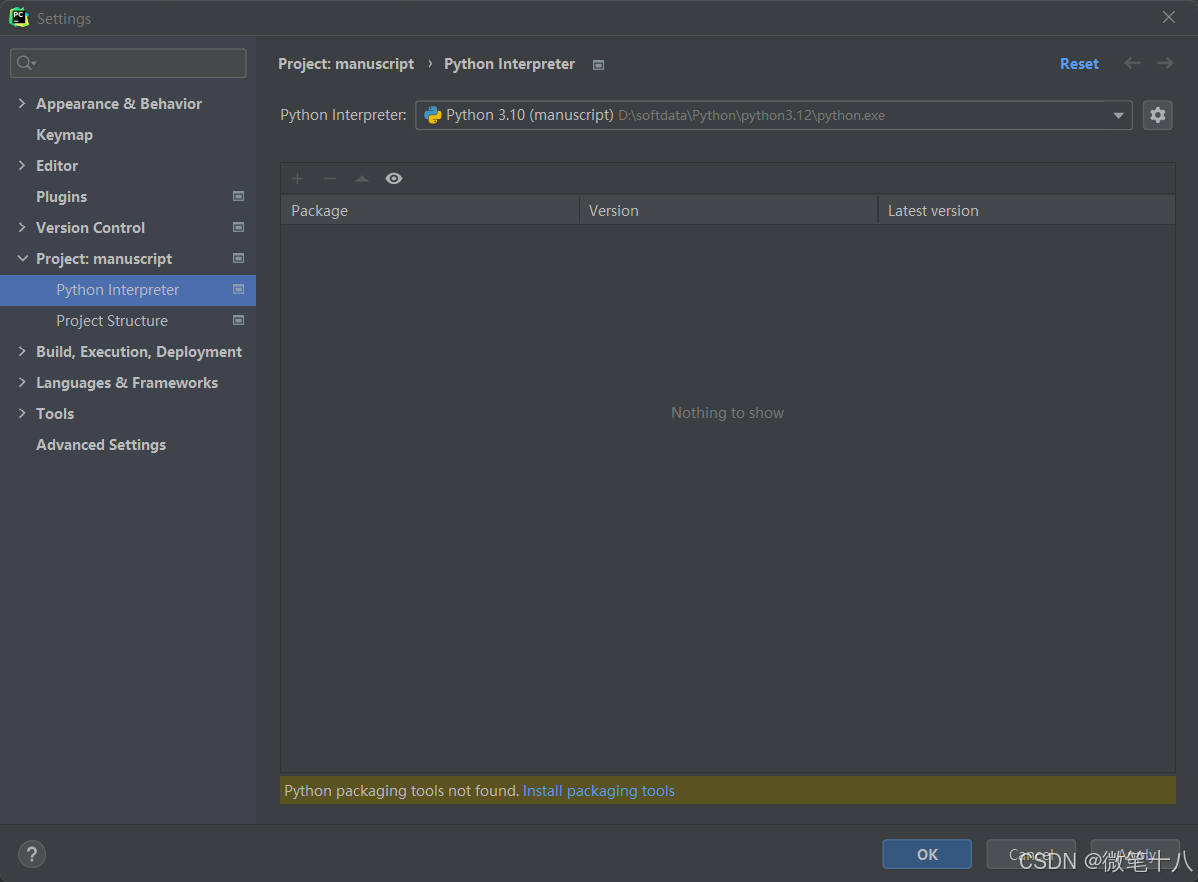Expand the Editor section
Viewport: 1198px width, 882px height.
point(22,165)
